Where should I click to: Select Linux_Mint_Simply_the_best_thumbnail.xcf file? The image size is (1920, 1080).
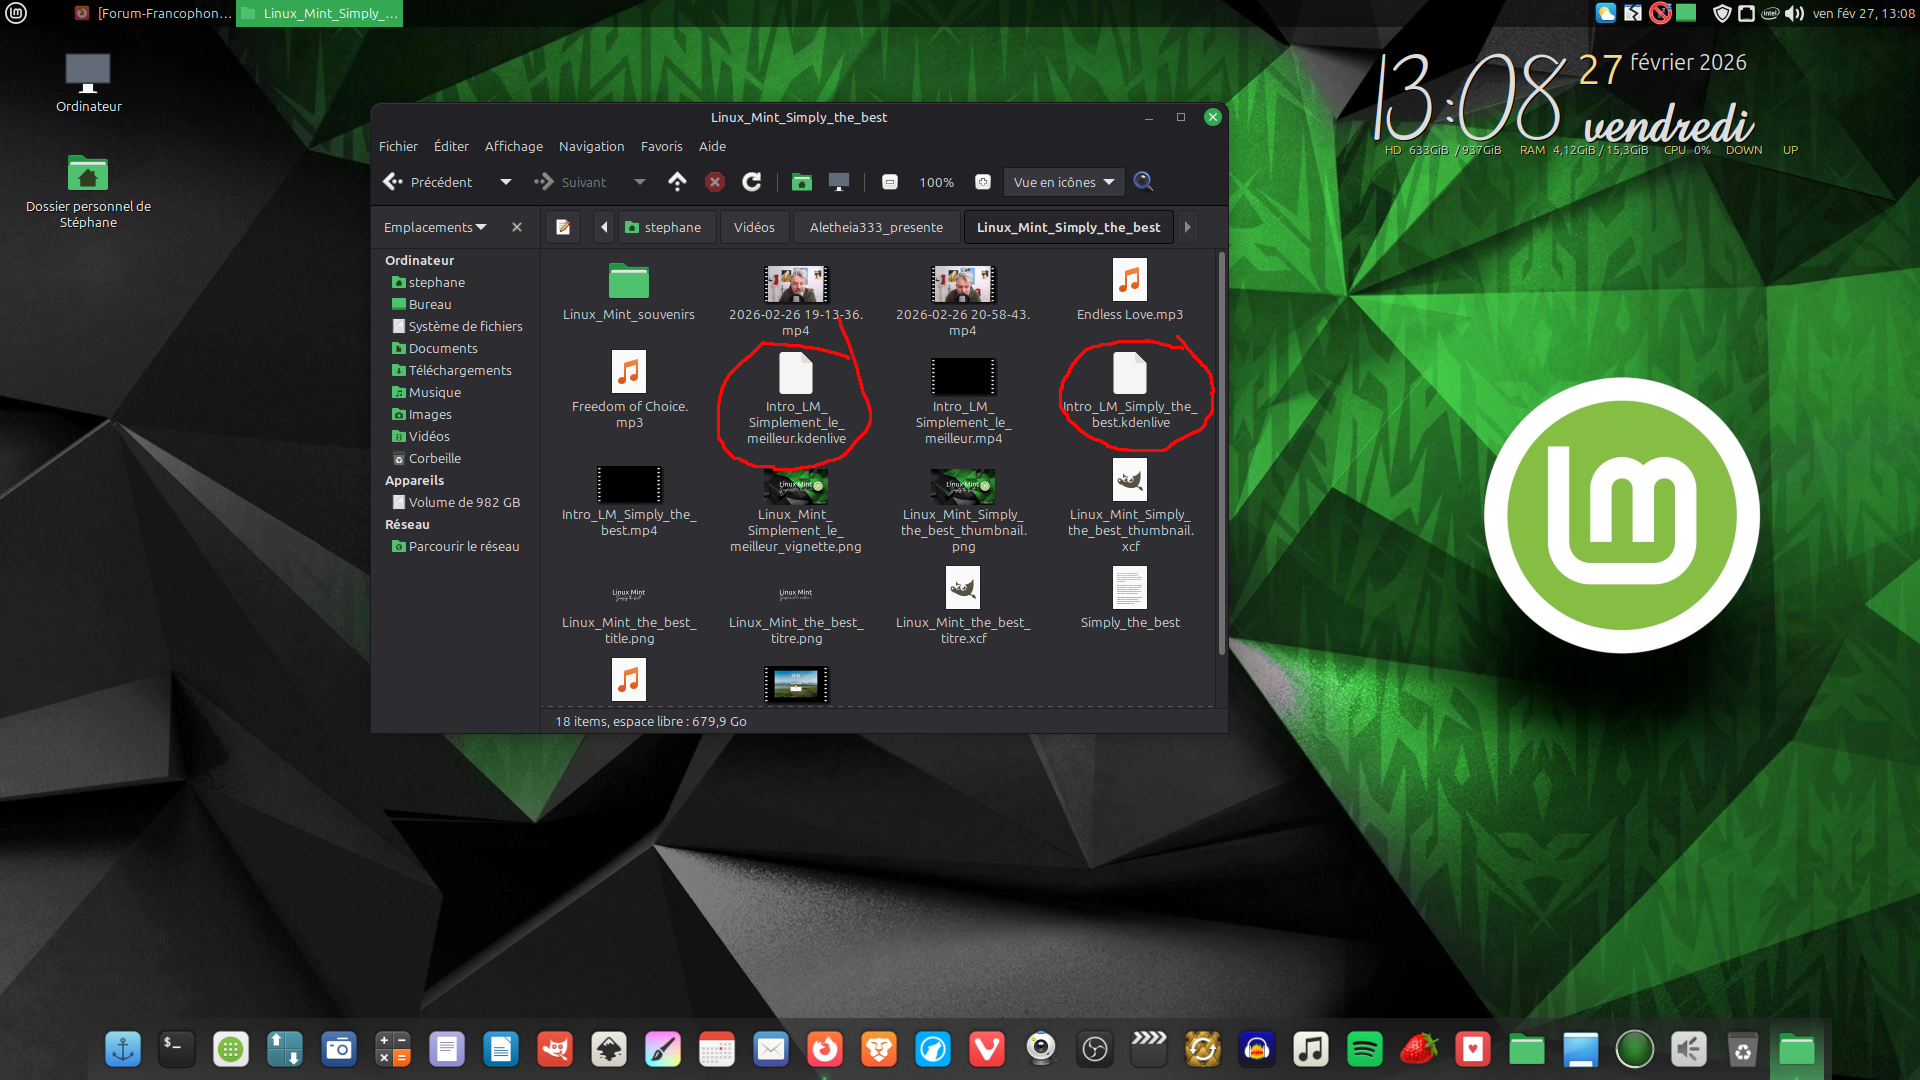pyautogui.click(x=1130, y=506)
